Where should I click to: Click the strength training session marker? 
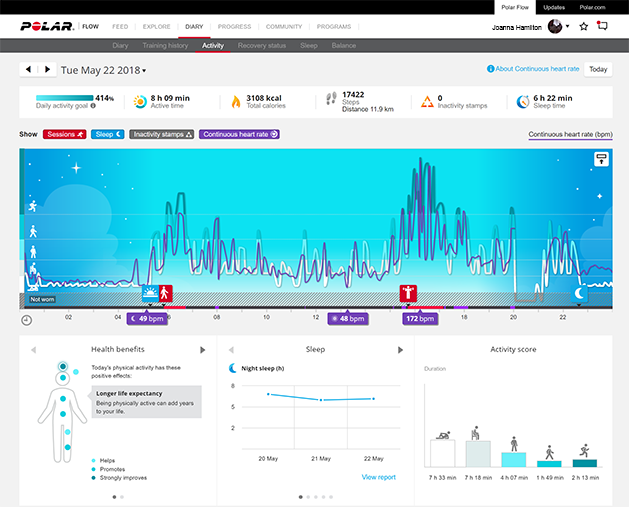point(407,293)
